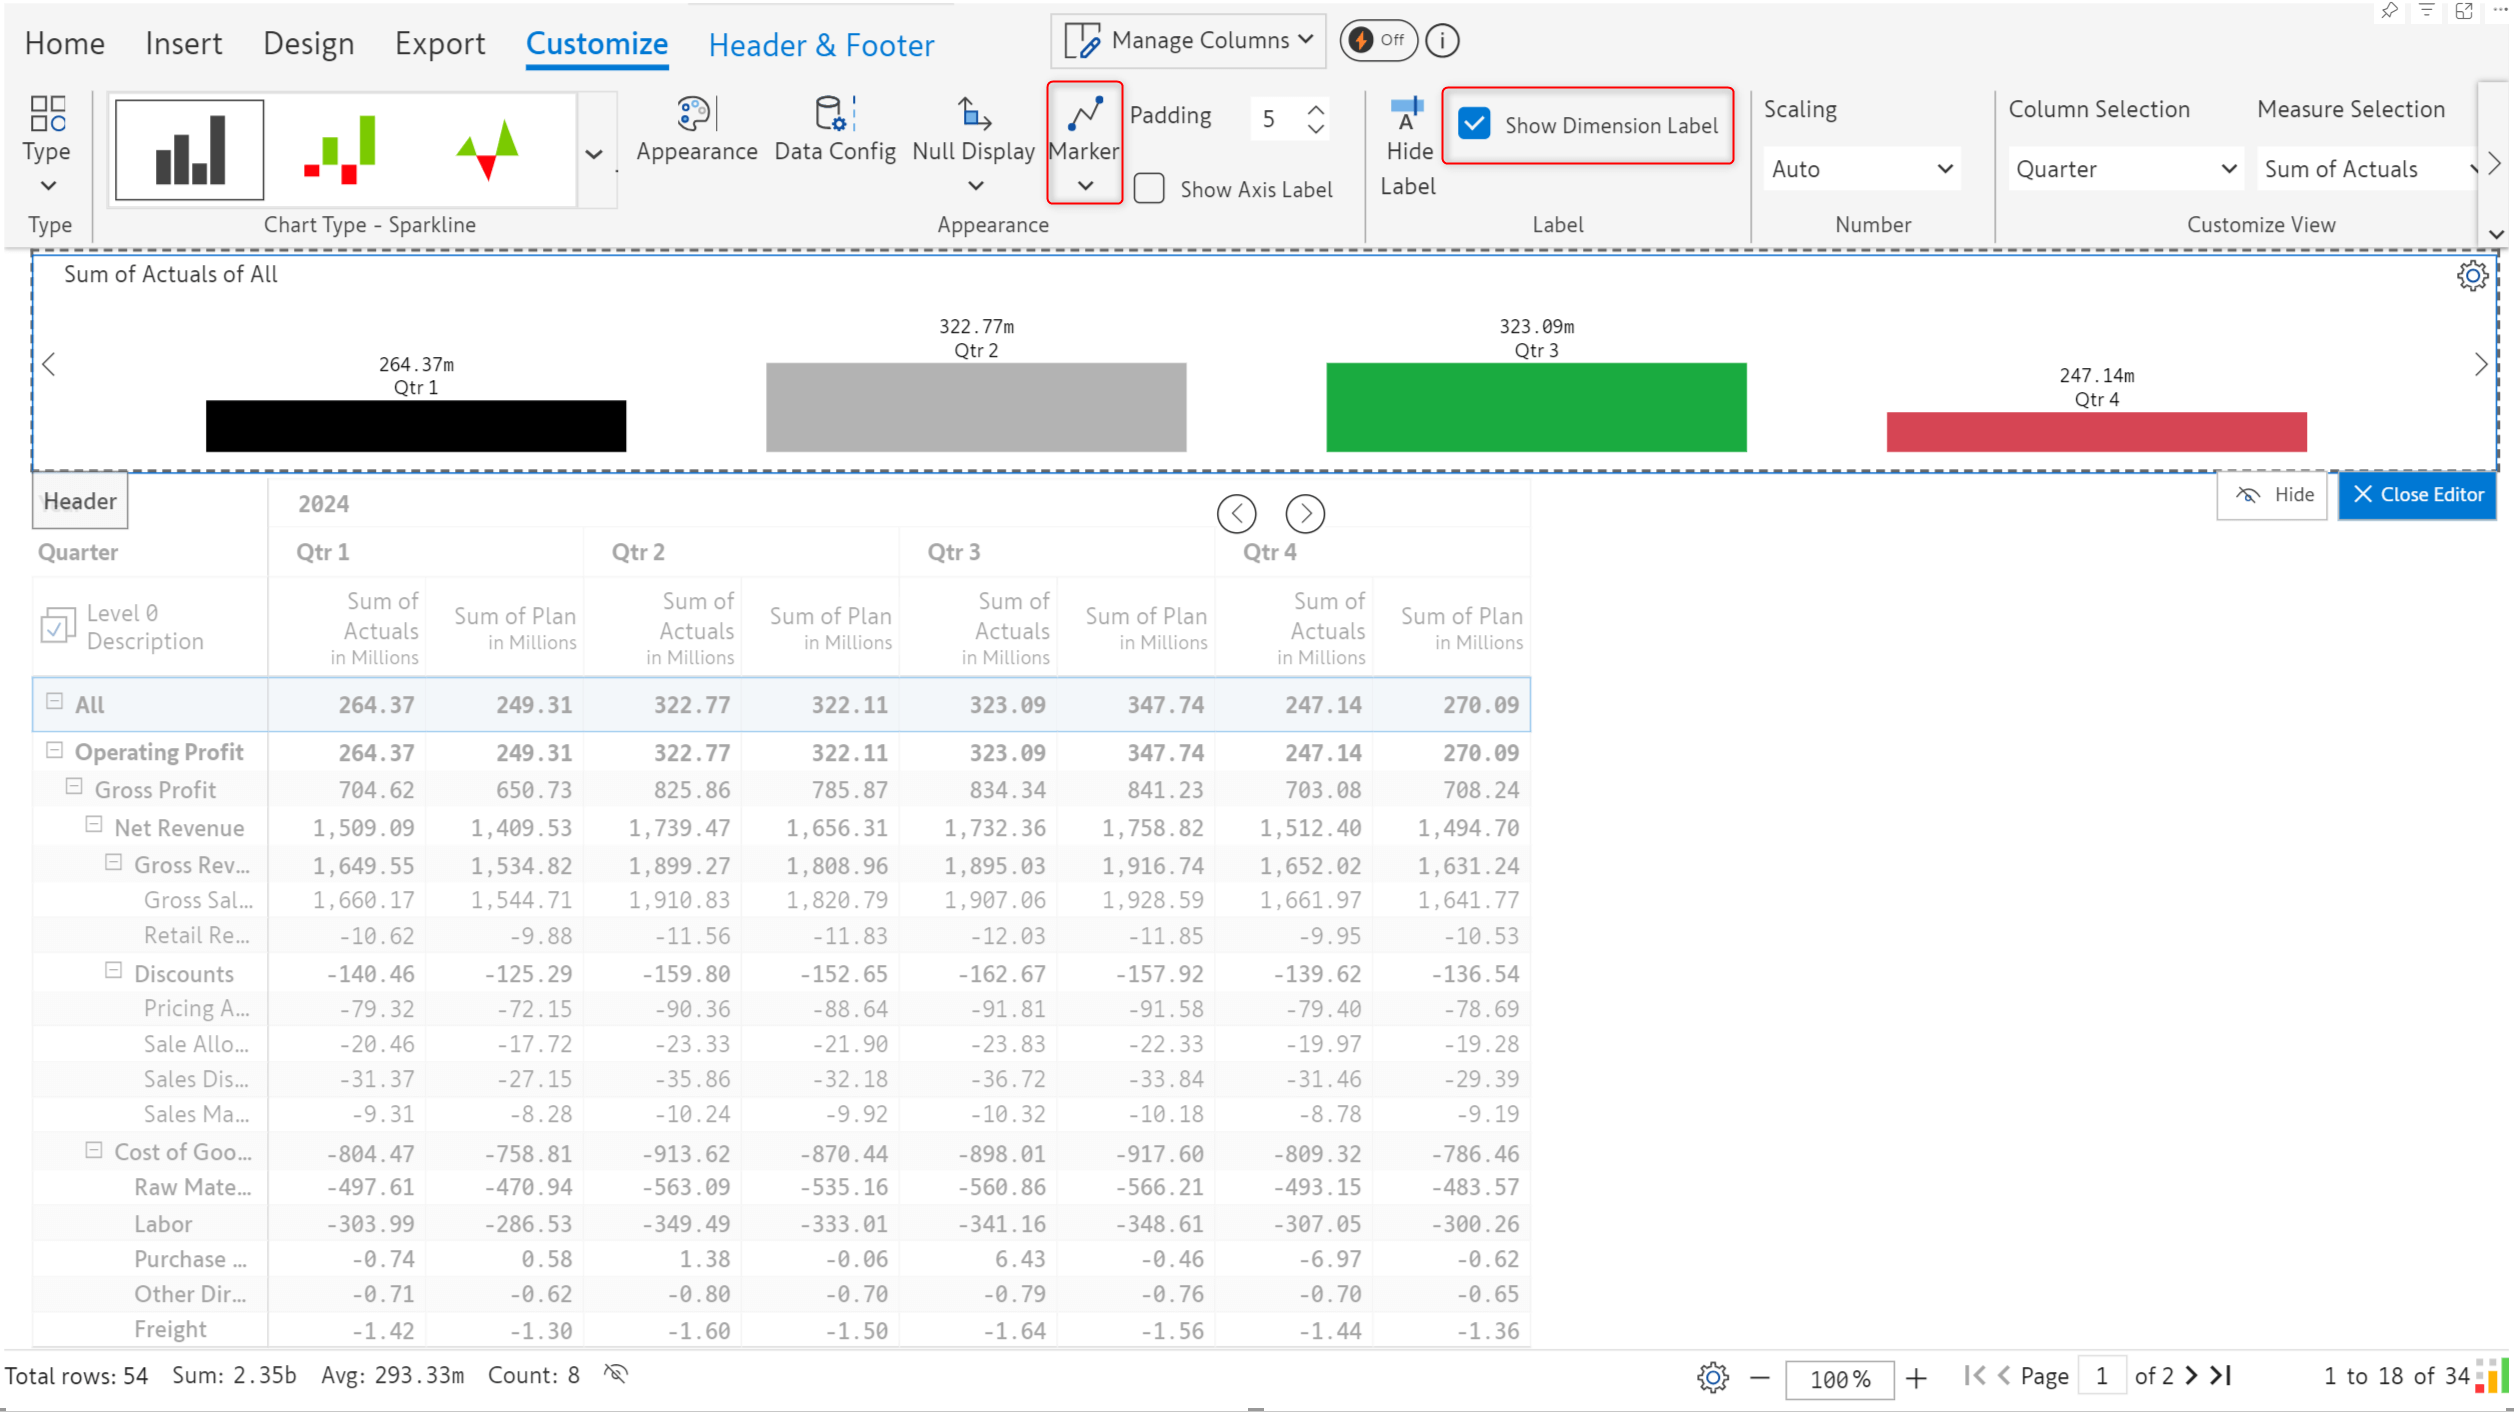2514x1412 pixels.
Task: Collapse ribbon with down chevron
Action: 2496,234
